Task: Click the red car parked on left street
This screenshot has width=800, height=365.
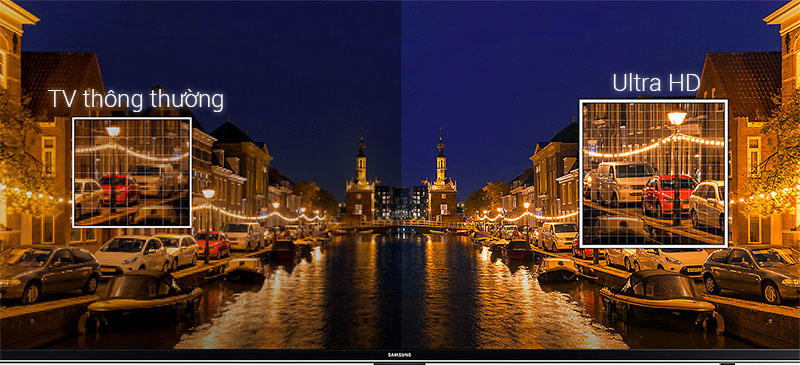Action: [x=212, y=244]
